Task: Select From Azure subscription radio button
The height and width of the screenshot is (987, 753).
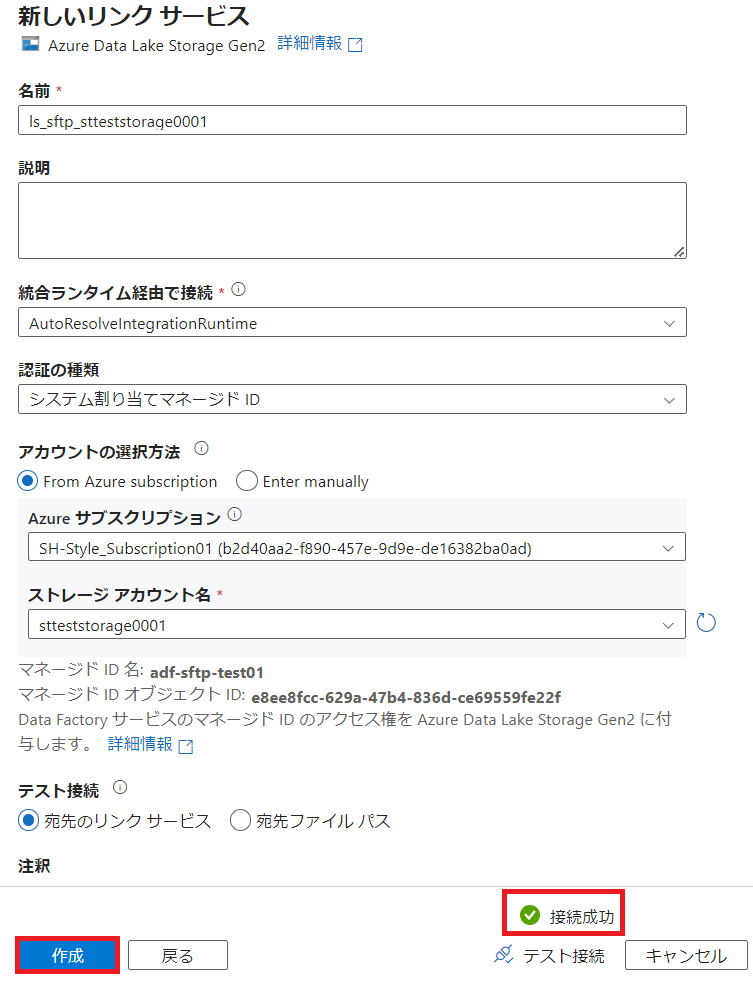Action: [x=28, y=481]
